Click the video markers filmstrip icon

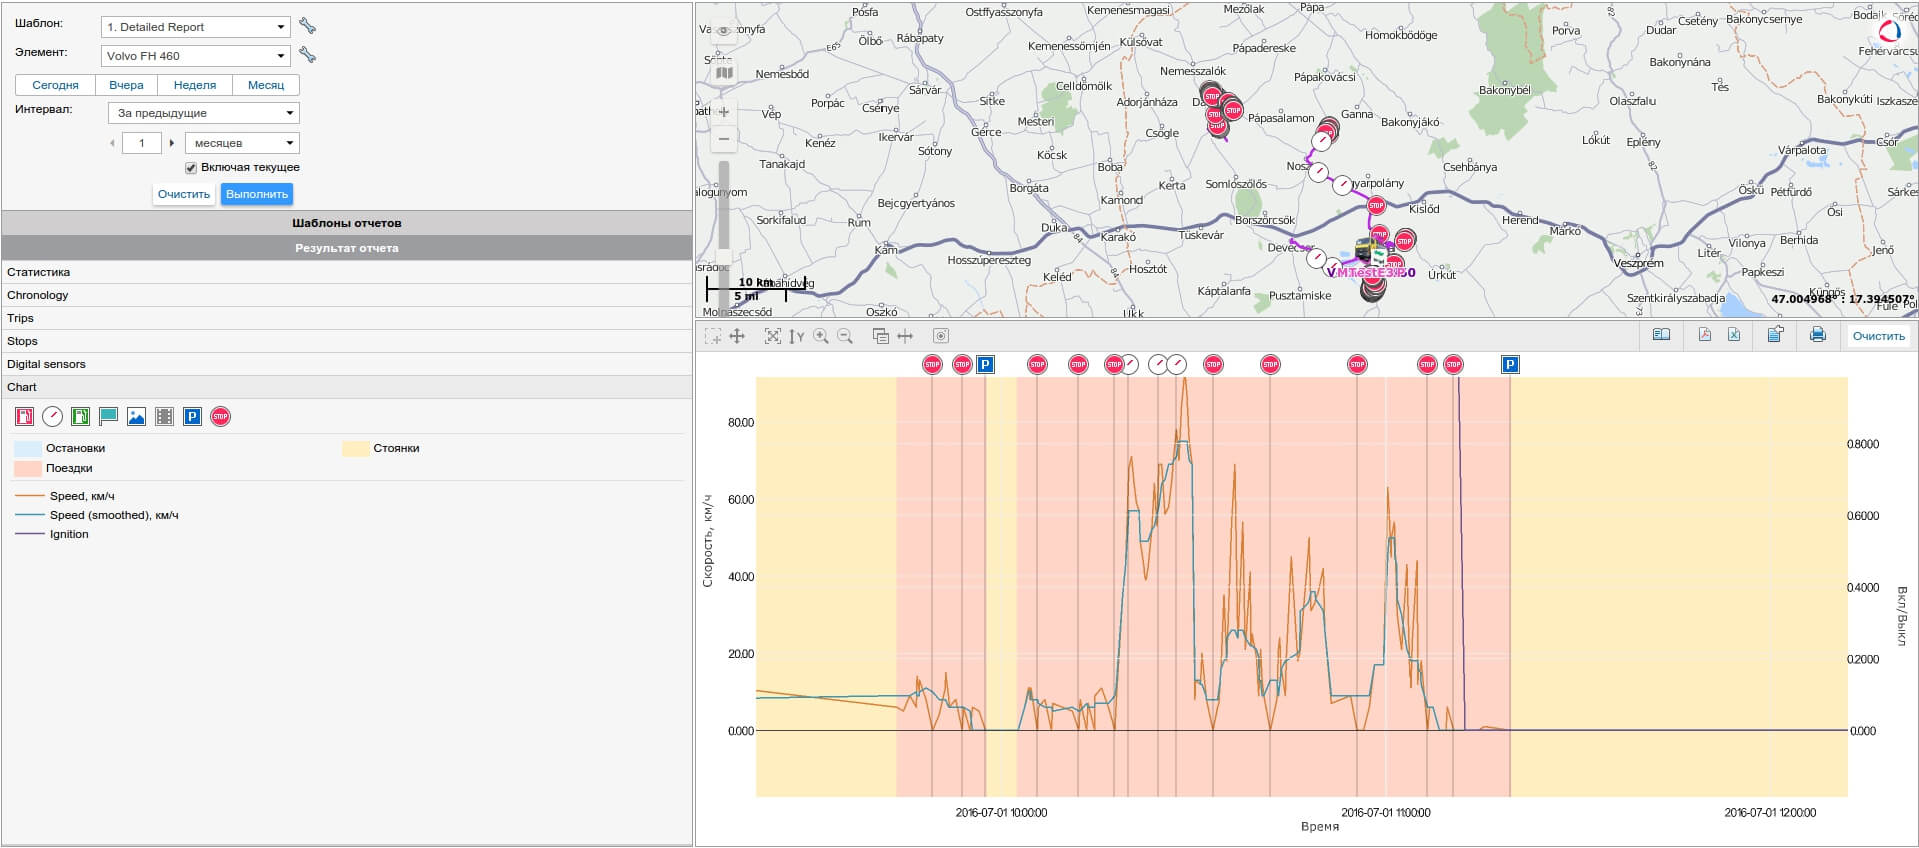tap(165, 417)
